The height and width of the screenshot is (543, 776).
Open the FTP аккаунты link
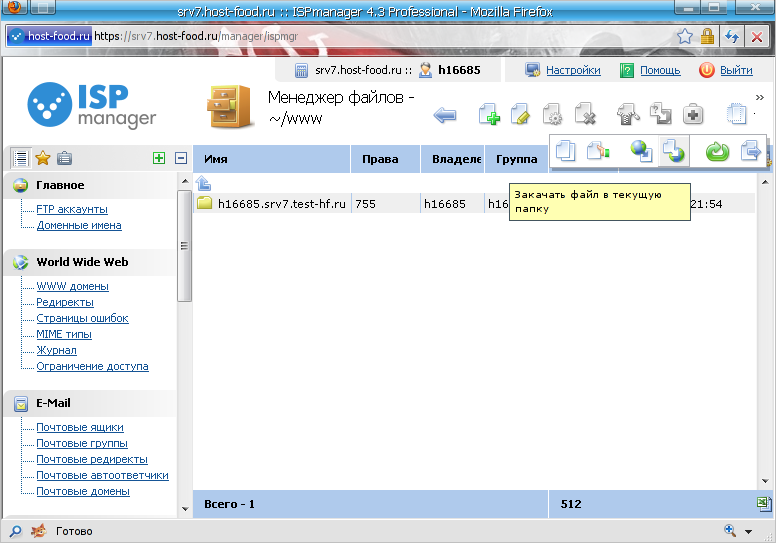(x=72, y=210)
